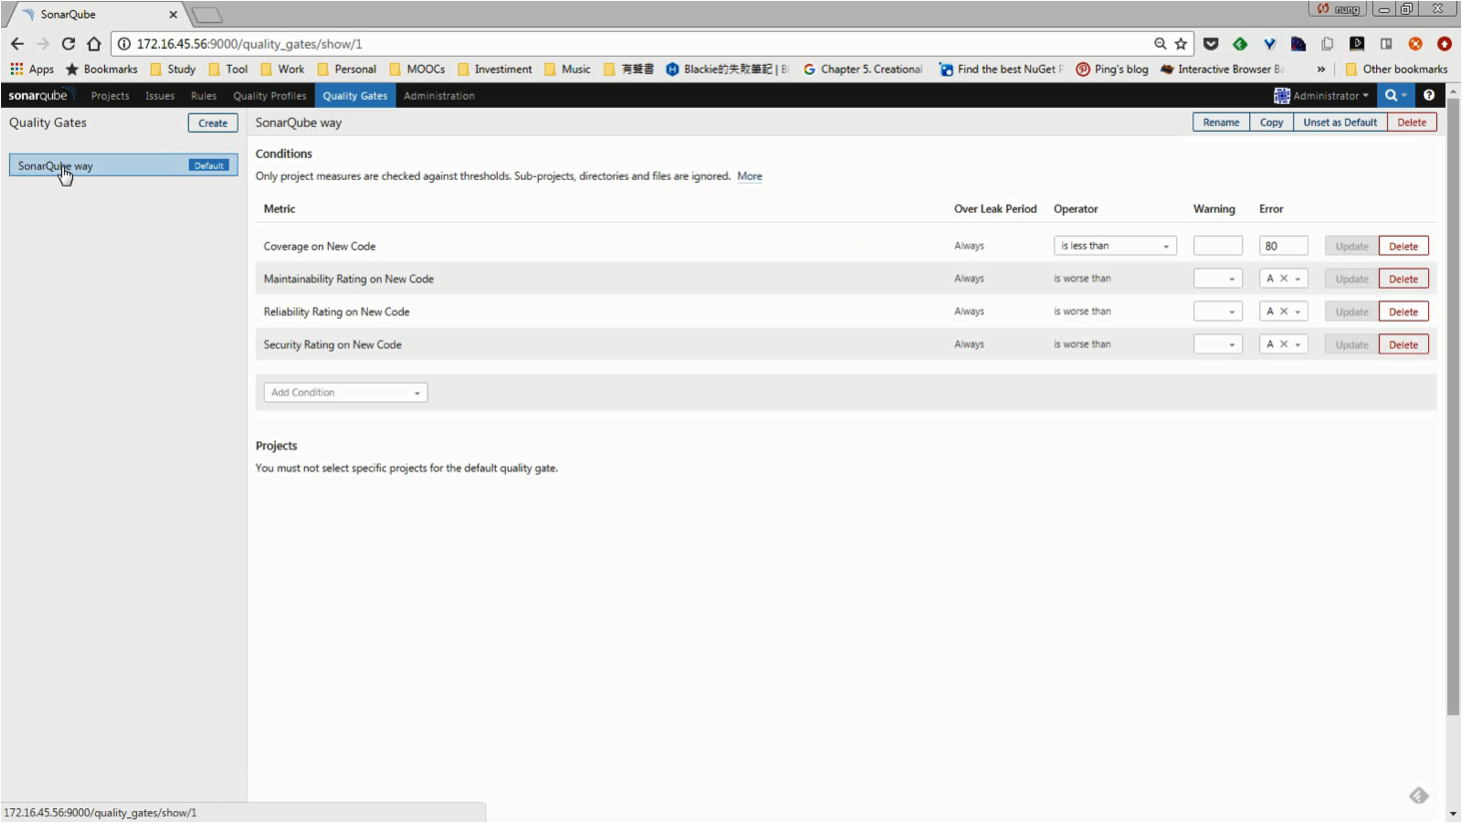Open the new tab button

tap(207, 15)
